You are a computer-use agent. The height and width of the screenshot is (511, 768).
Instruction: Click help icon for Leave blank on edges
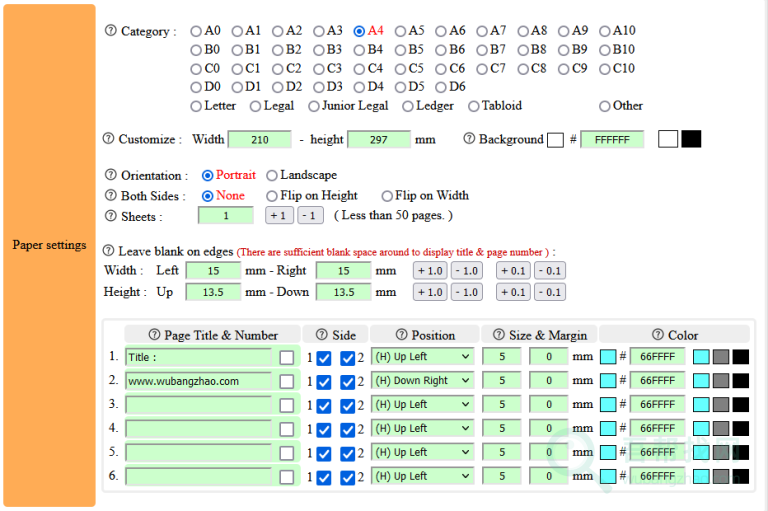tap(109, 252)
